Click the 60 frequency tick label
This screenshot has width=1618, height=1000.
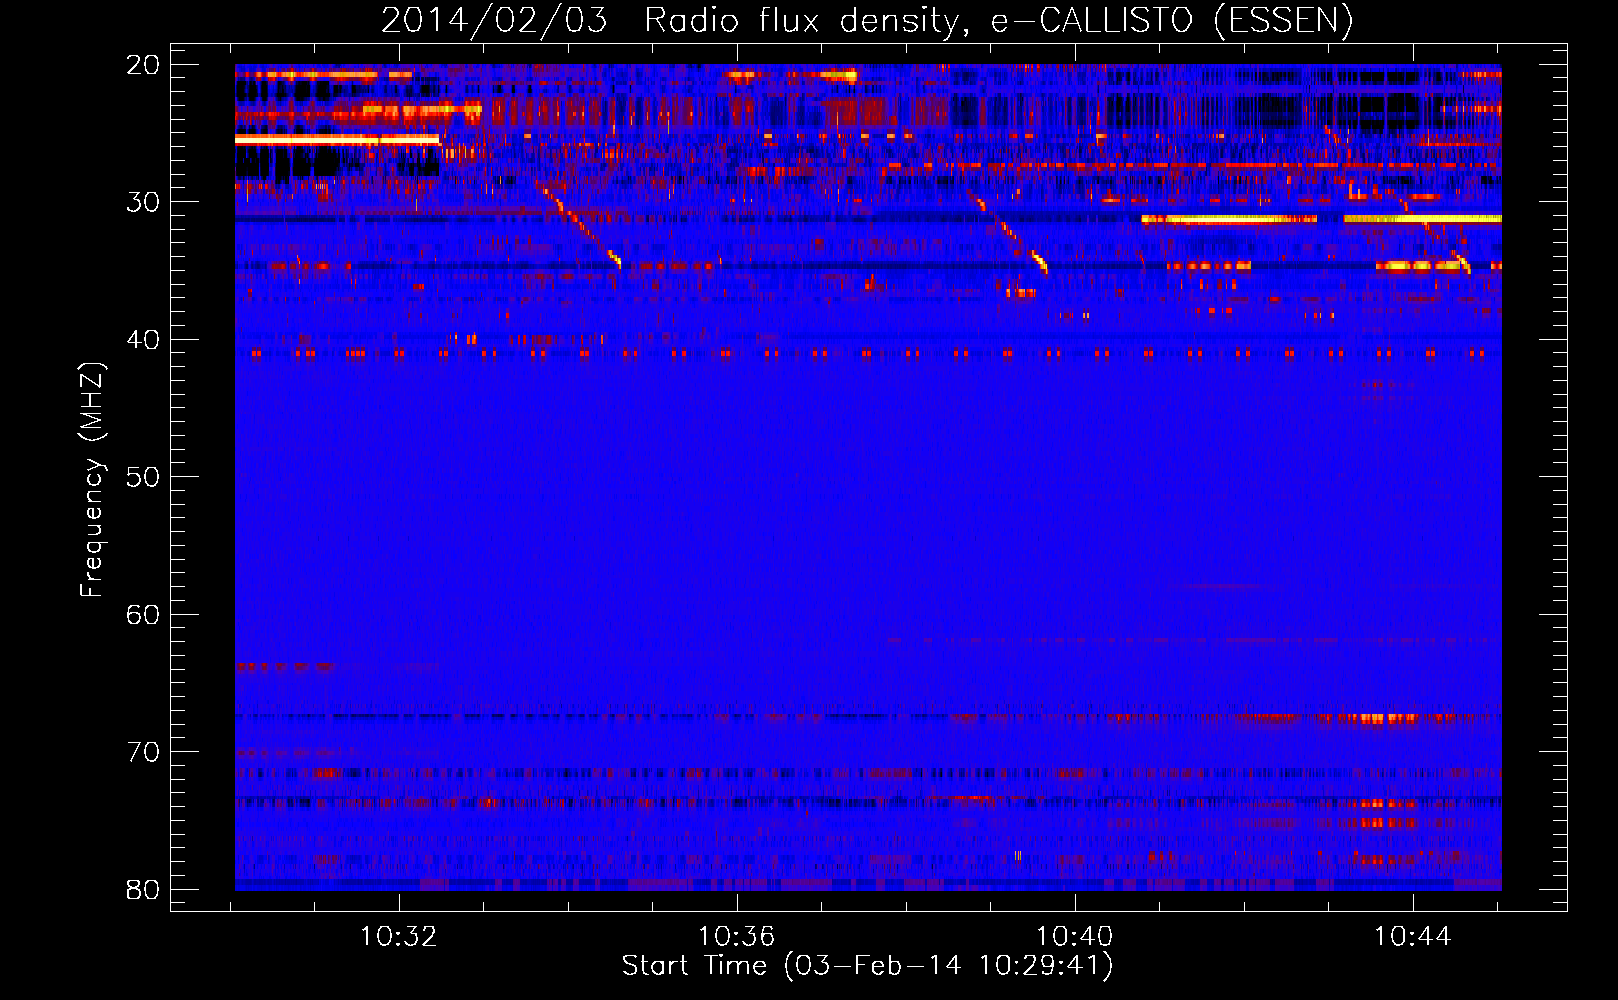[143, 615]
